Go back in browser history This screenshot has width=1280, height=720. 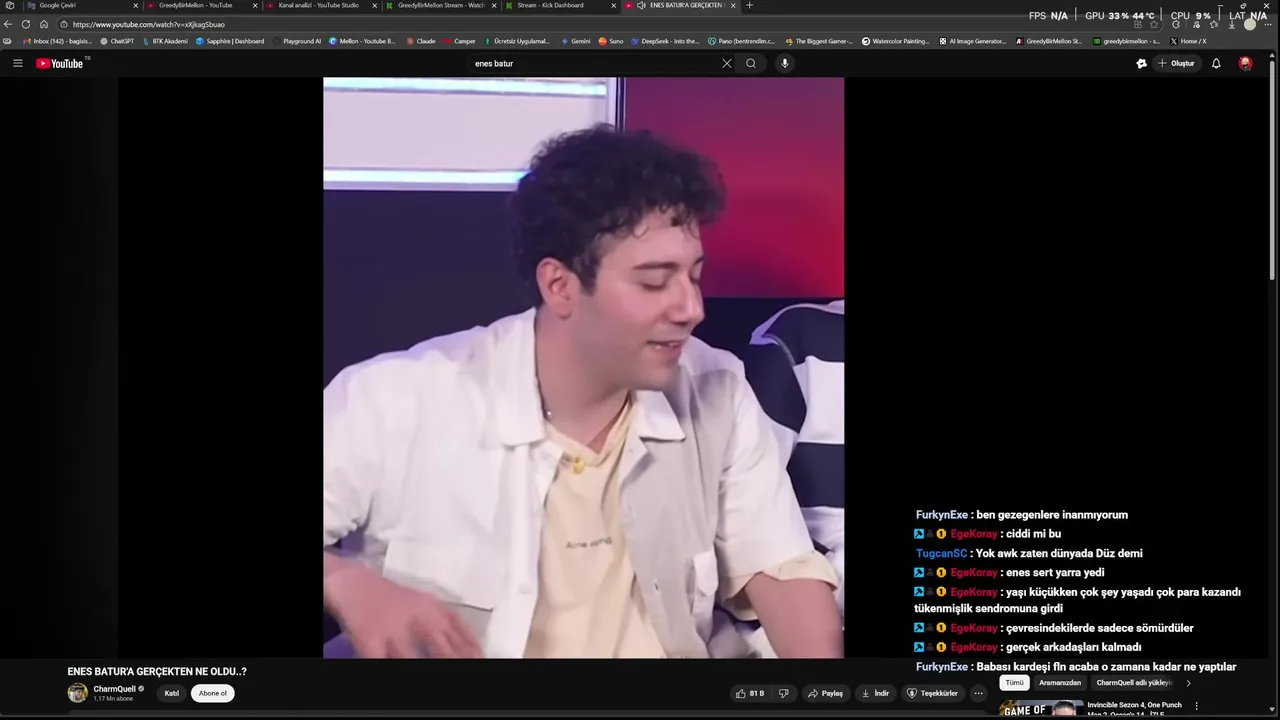click(x=8, y=24)
